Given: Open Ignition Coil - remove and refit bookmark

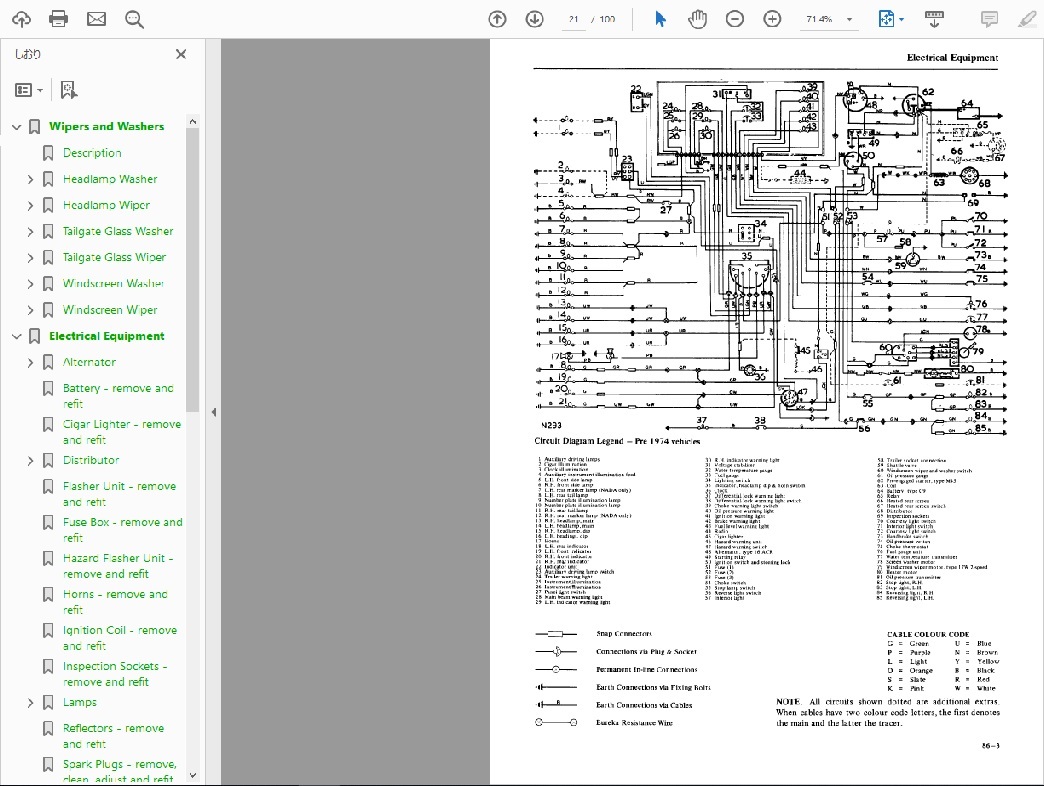Looking at the screenshot, I should pyautogui.click(x=120, y=638).
